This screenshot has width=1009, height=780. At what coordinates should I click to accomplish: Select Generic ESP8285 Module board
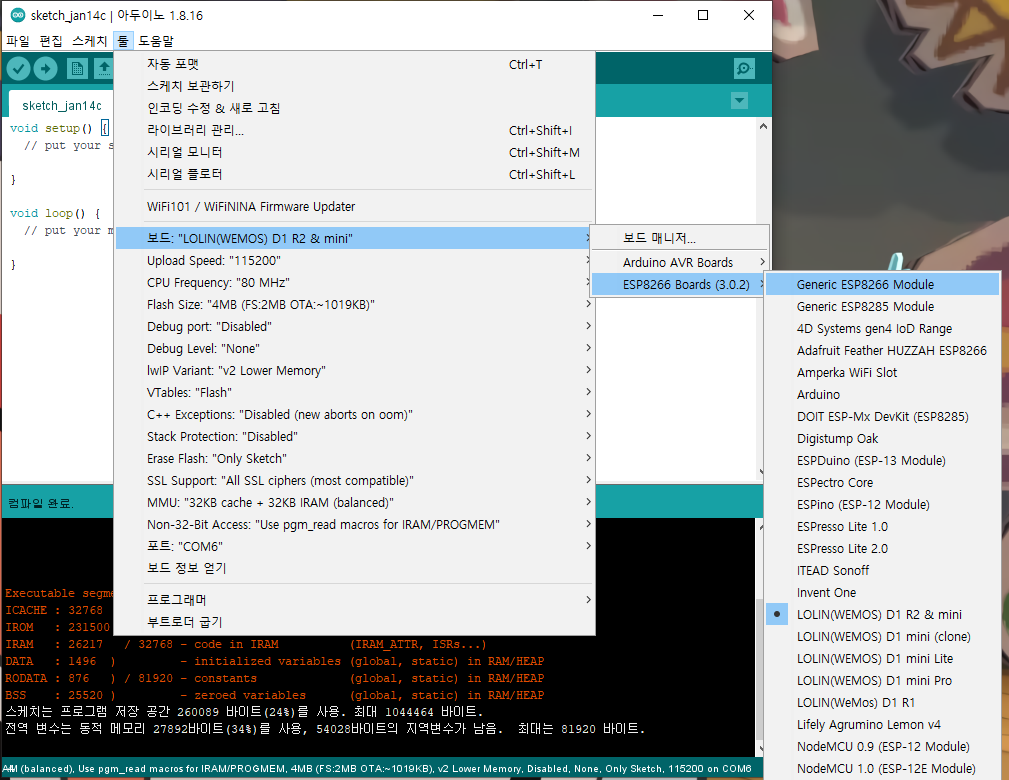click(883, 306)
